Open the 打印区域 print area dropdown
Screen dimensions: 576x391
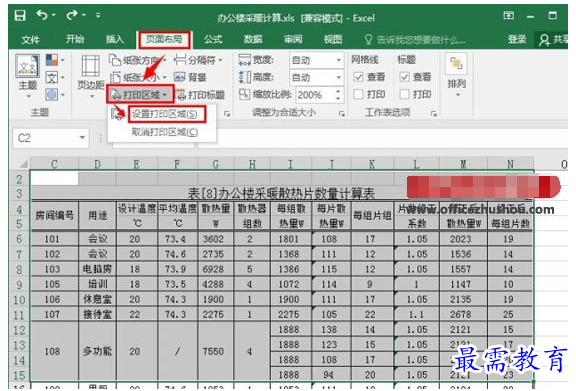[140, 95]
